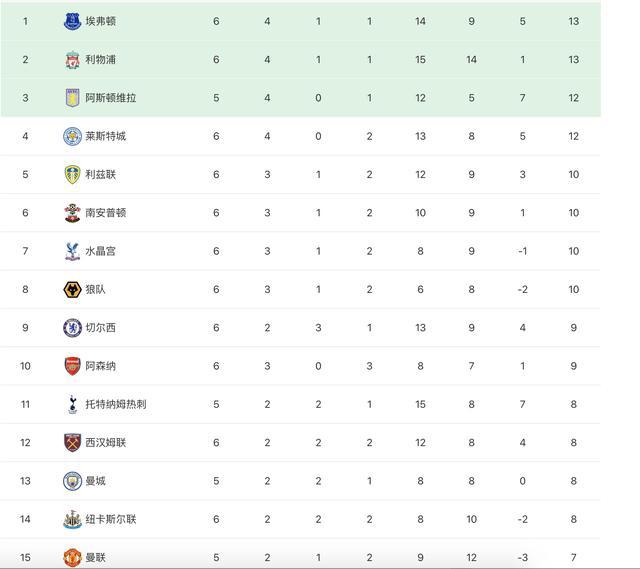Viewport: 640px width, 569px height.
Task: Click the points value for 莱斯特城 row
Action: click(x=573, y=136)
